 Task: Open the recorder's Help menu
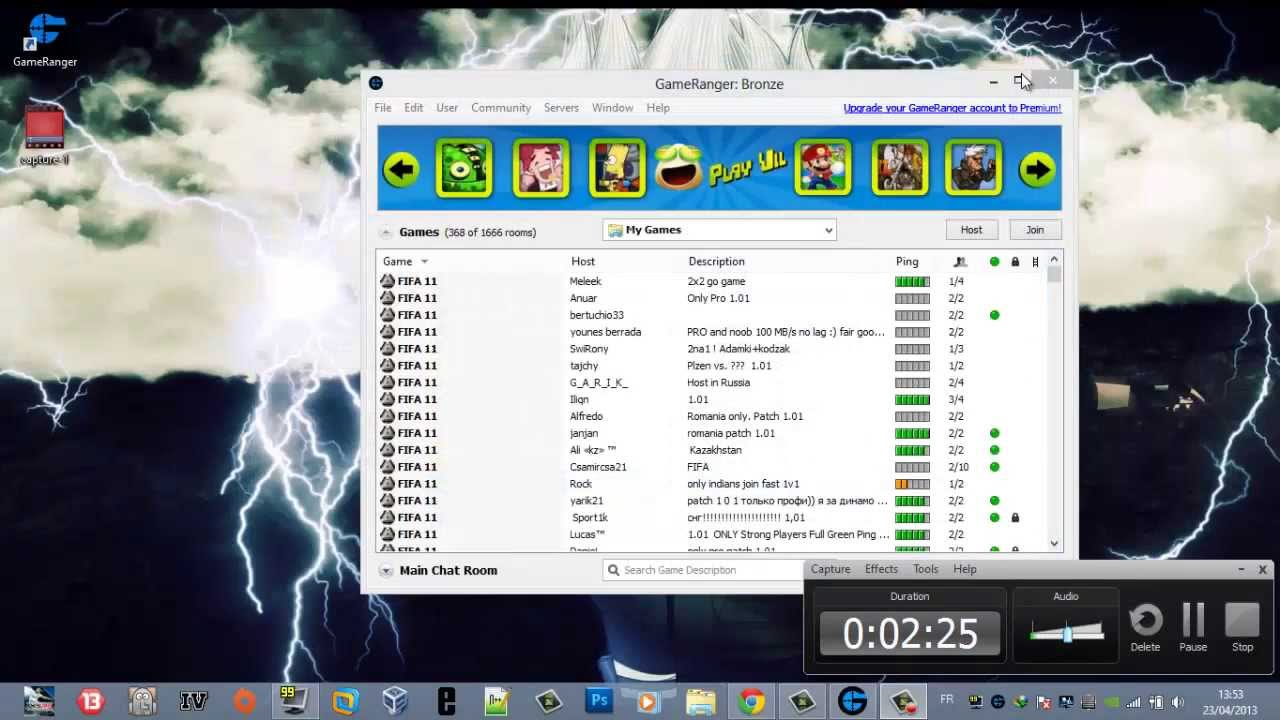(x=964, y=569)
